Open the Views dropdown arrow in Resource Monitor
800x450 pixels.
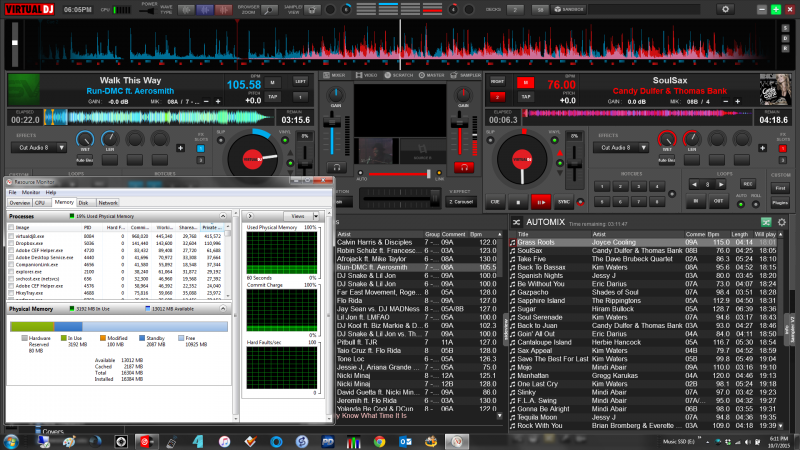click(x=316, y=216)
